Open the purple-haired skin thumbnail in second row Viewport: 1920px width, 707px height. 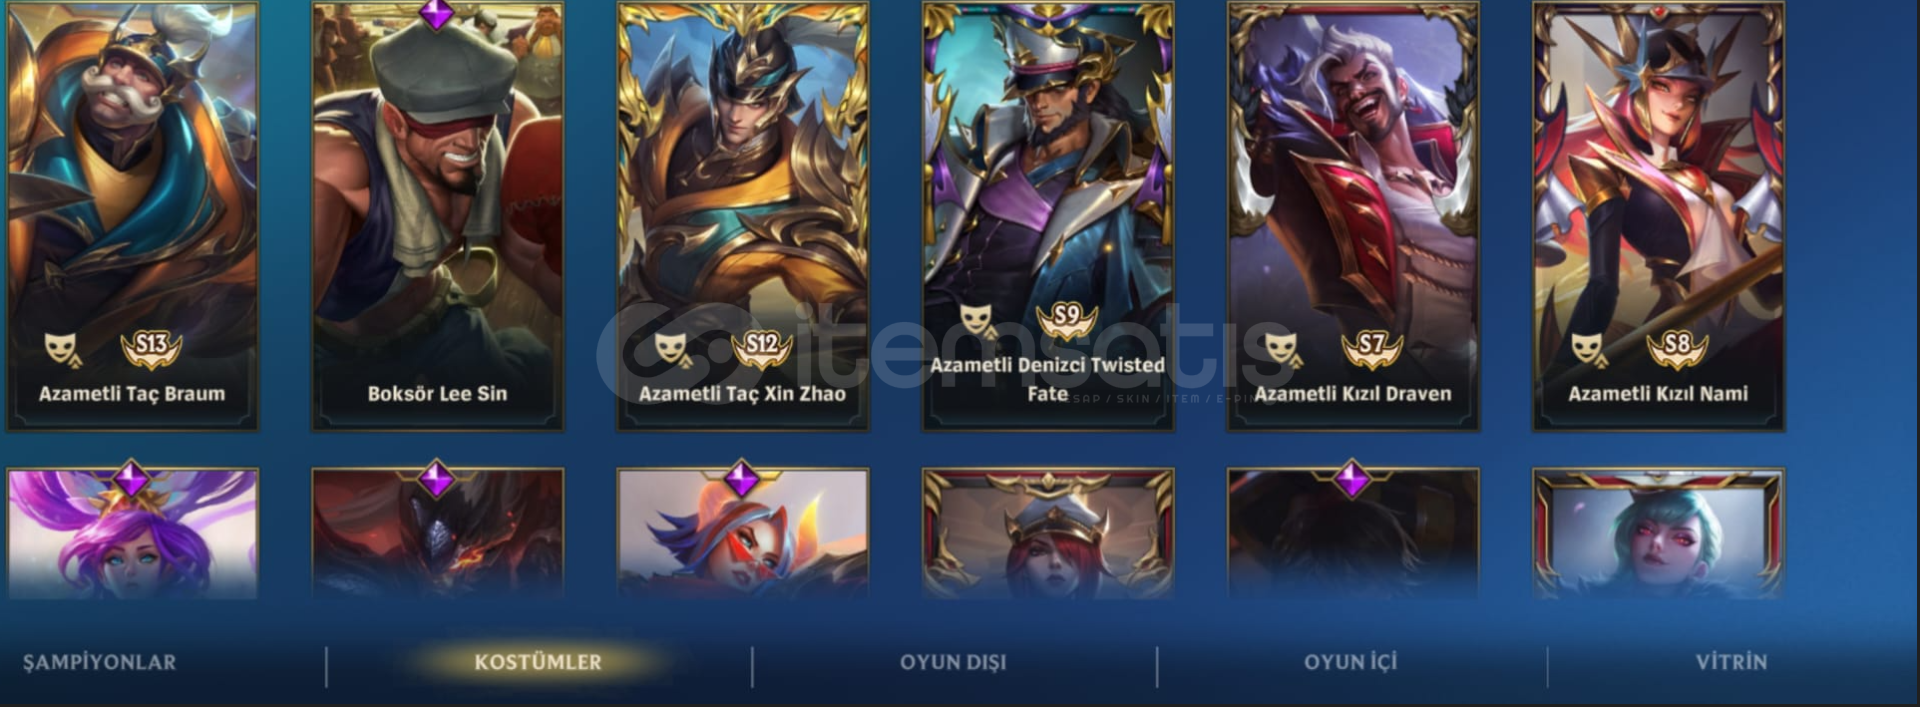[x=132, y=534]
